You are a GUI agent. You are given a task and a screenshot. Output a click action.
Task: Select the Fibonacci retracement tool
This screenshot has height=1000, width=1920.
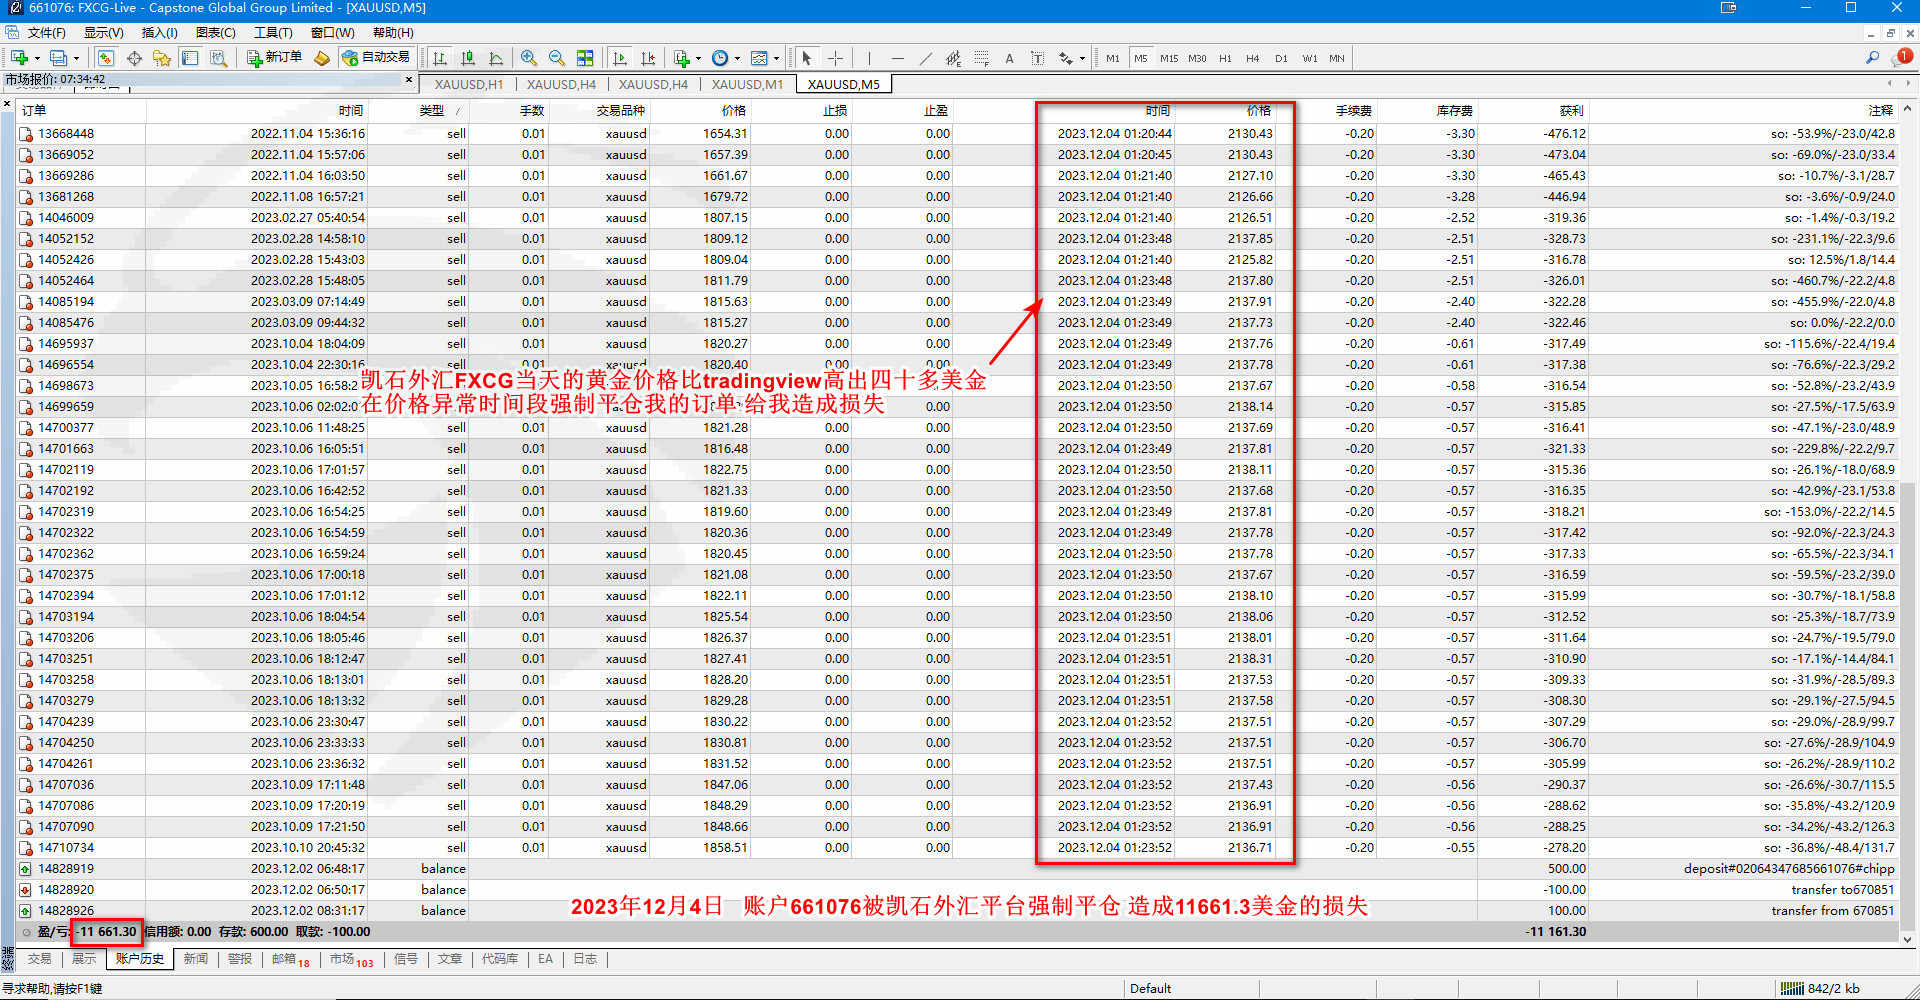(x=981, y=58)
